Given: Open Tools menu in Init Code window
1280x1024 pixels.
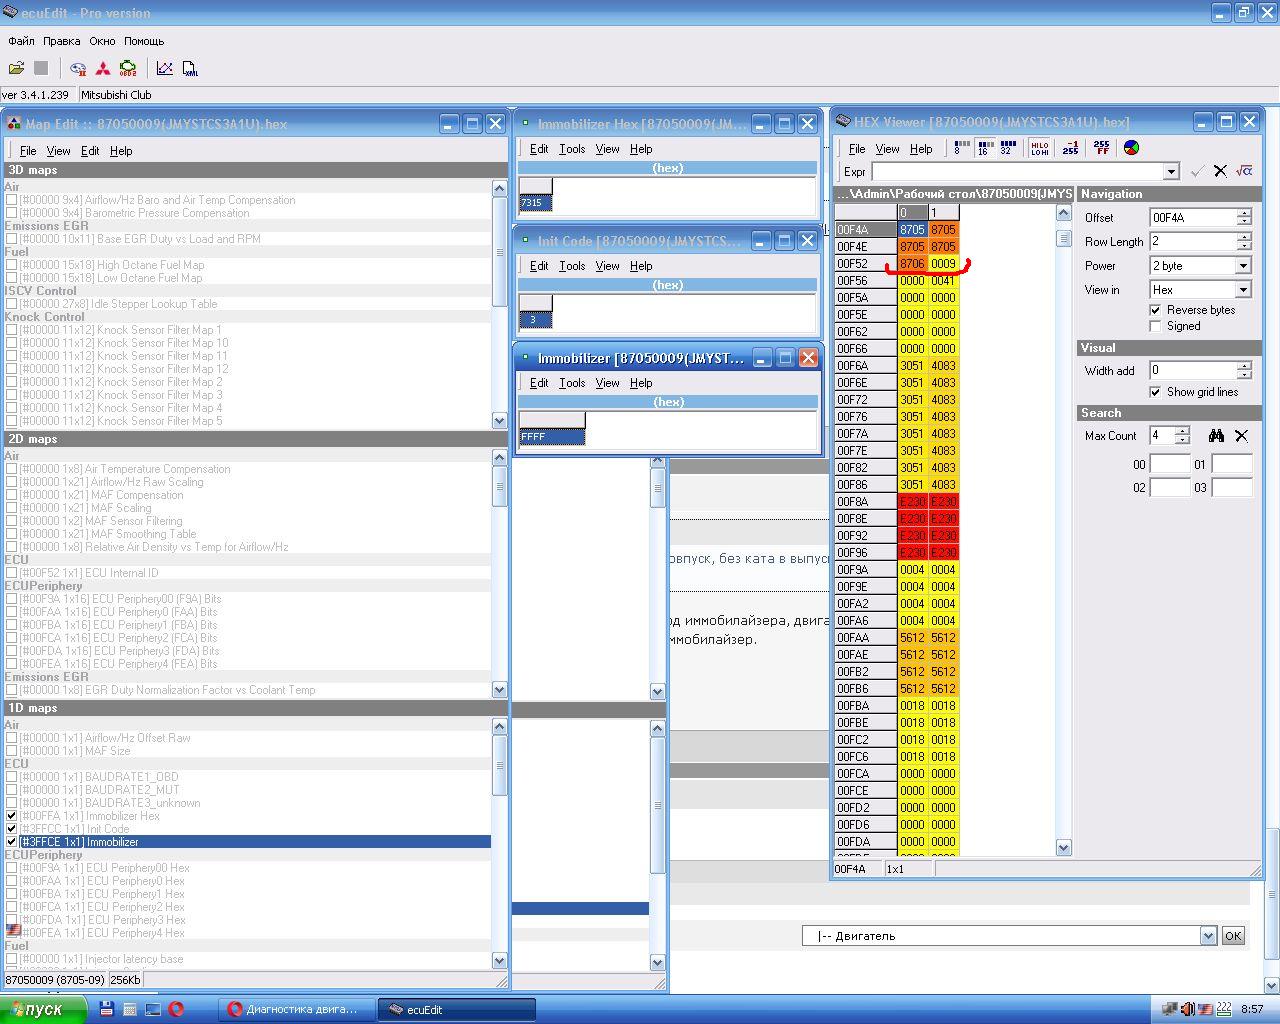Looking at the screenshot, I should click(x=572, y=266).
